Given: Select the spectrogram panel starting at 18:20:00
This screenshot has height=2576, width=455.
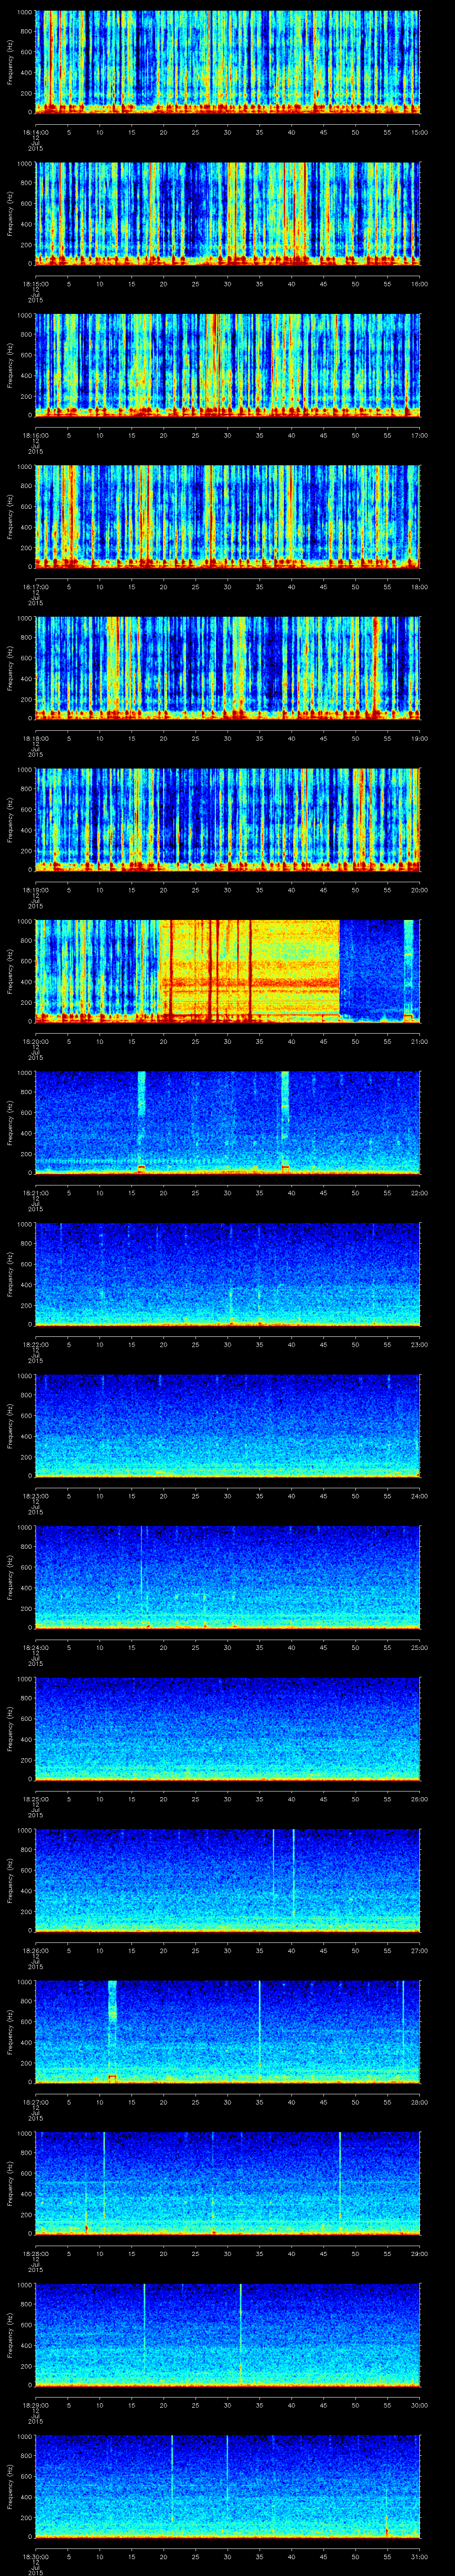Looking at the screenshot, I should pyautogui.click(x=228, y=971).
